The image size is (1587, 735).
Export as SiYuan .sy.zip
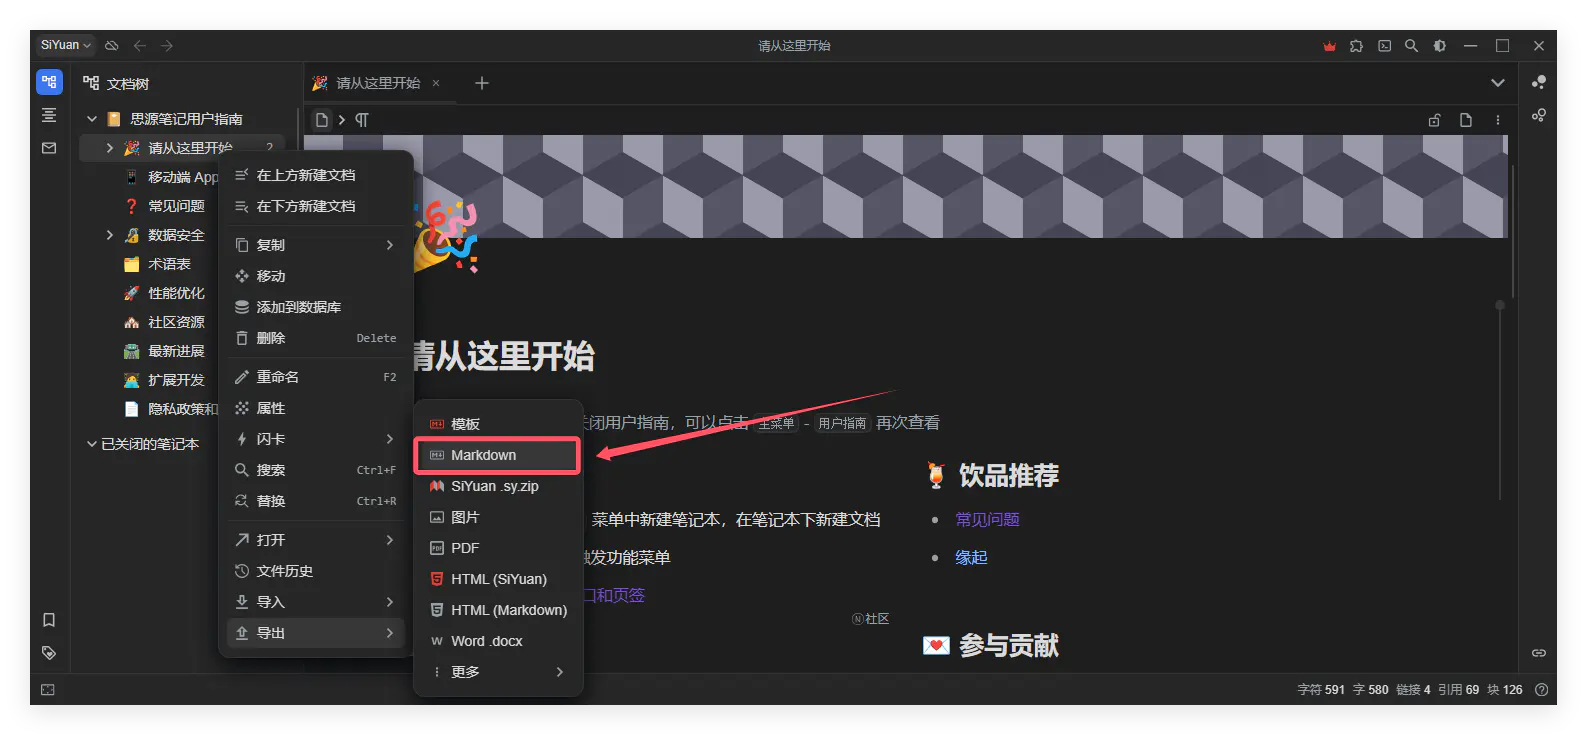click(x=498, y=486)
